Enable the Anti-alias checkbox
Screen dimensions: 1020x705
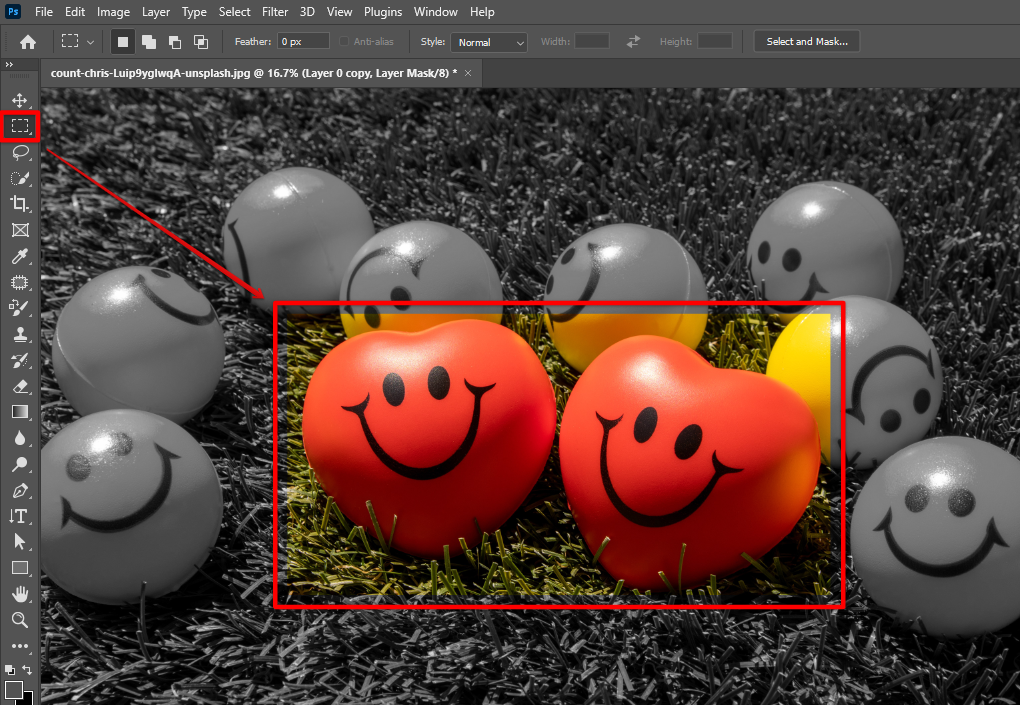[x=345, y=42]
